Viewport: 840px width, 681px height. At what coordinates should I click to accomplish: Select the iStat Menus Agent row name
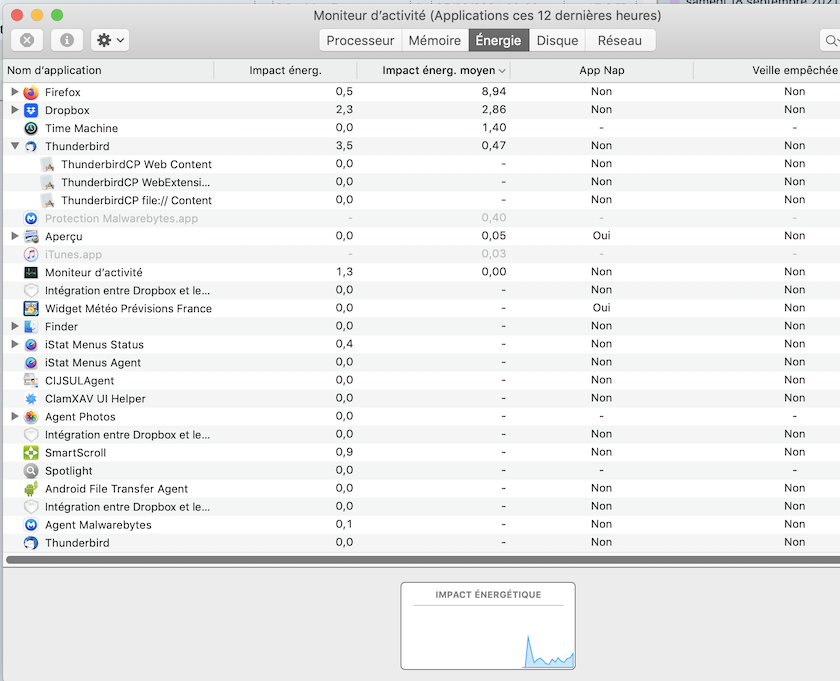(x=93, y=363)
